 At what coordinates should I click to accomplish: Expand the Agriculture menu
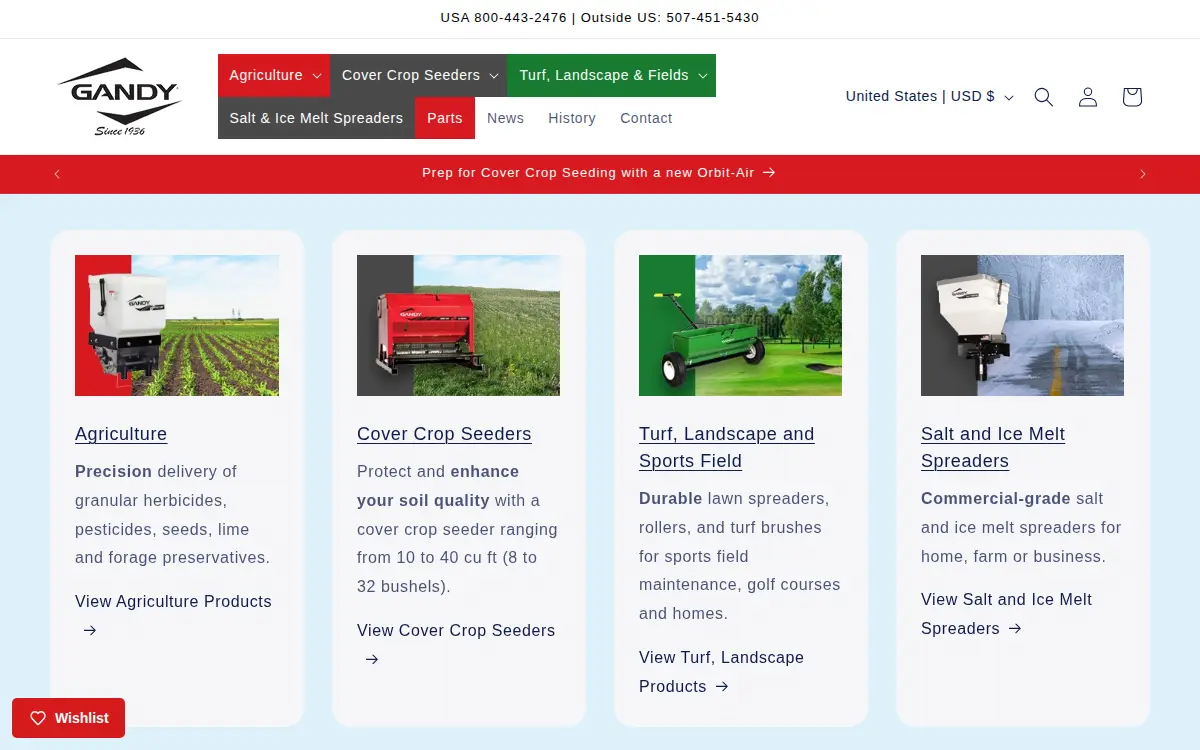click(274, 75)
